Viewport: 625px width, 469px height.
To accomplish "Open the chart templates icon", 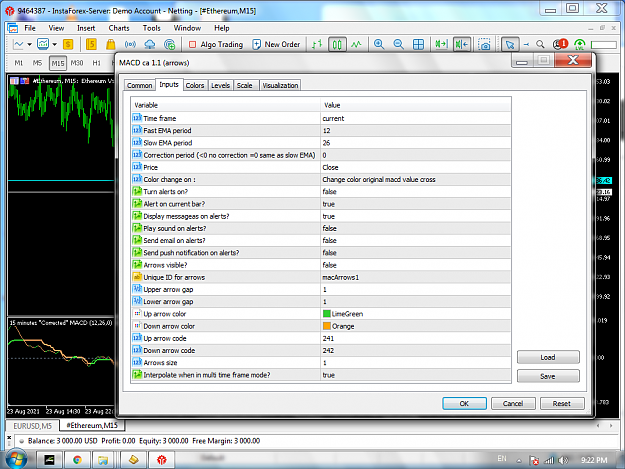I will point(43,44).
